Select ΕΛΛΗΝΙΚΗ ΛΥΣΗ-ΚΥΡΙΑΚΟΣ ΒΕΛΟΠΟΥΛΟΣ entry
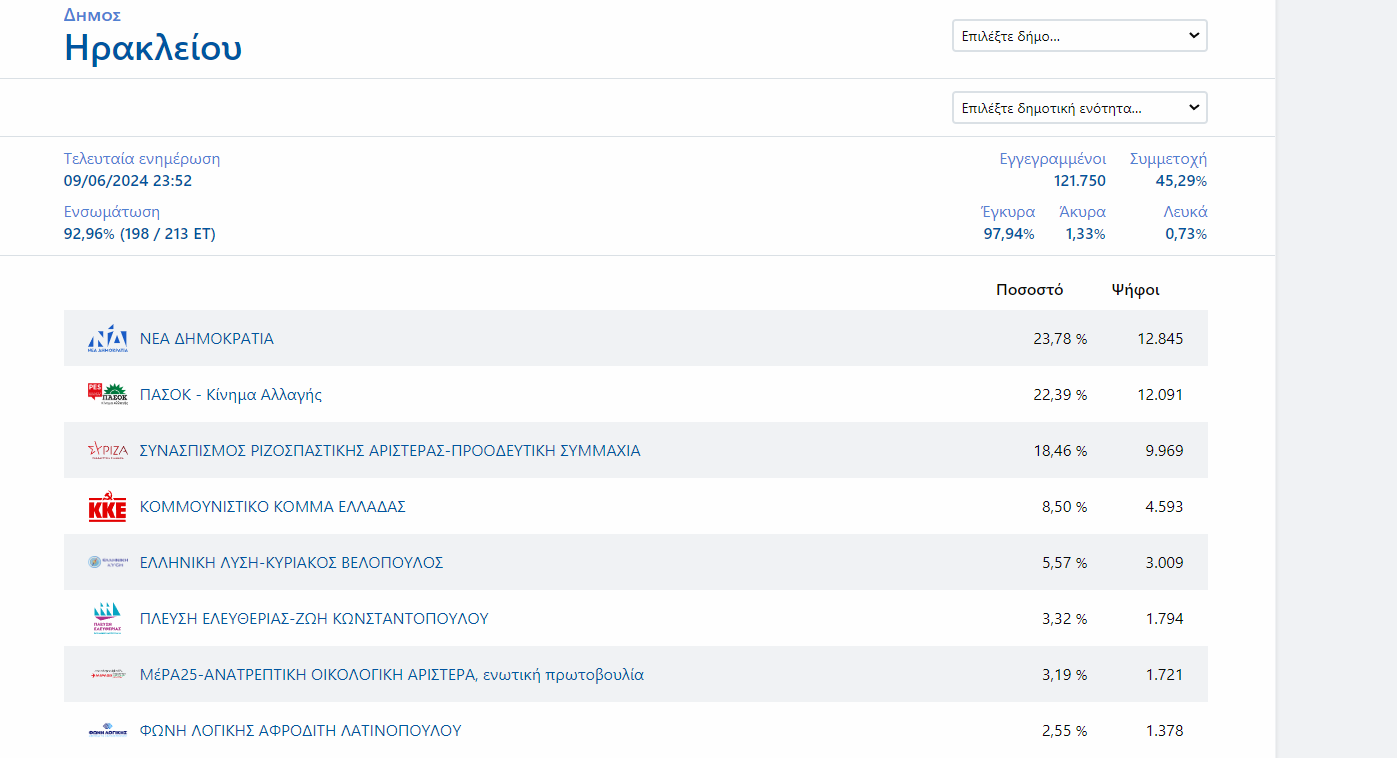Image resolution: width=1397 pixels, height=758 pixels. pyautogui.click(x=291, y=563)
